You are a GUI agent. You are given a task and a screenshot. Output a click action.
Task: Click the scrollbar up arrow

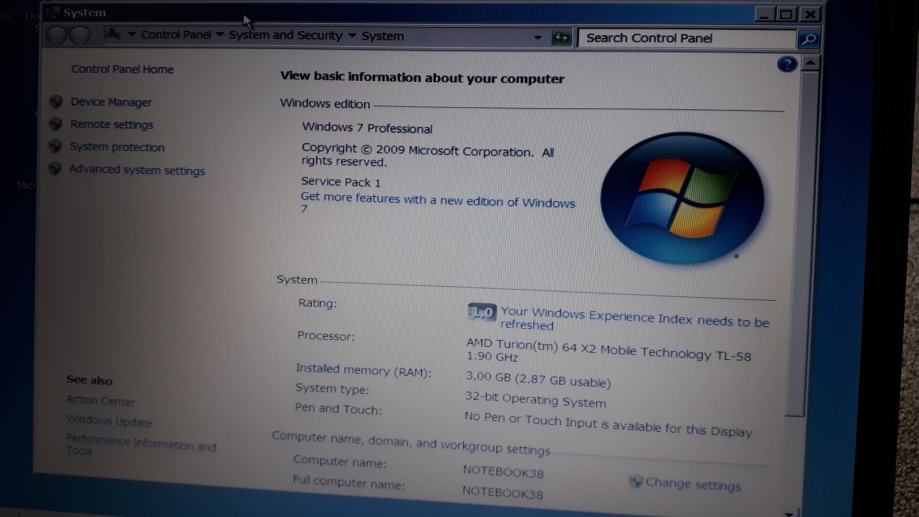coord(810,63)
